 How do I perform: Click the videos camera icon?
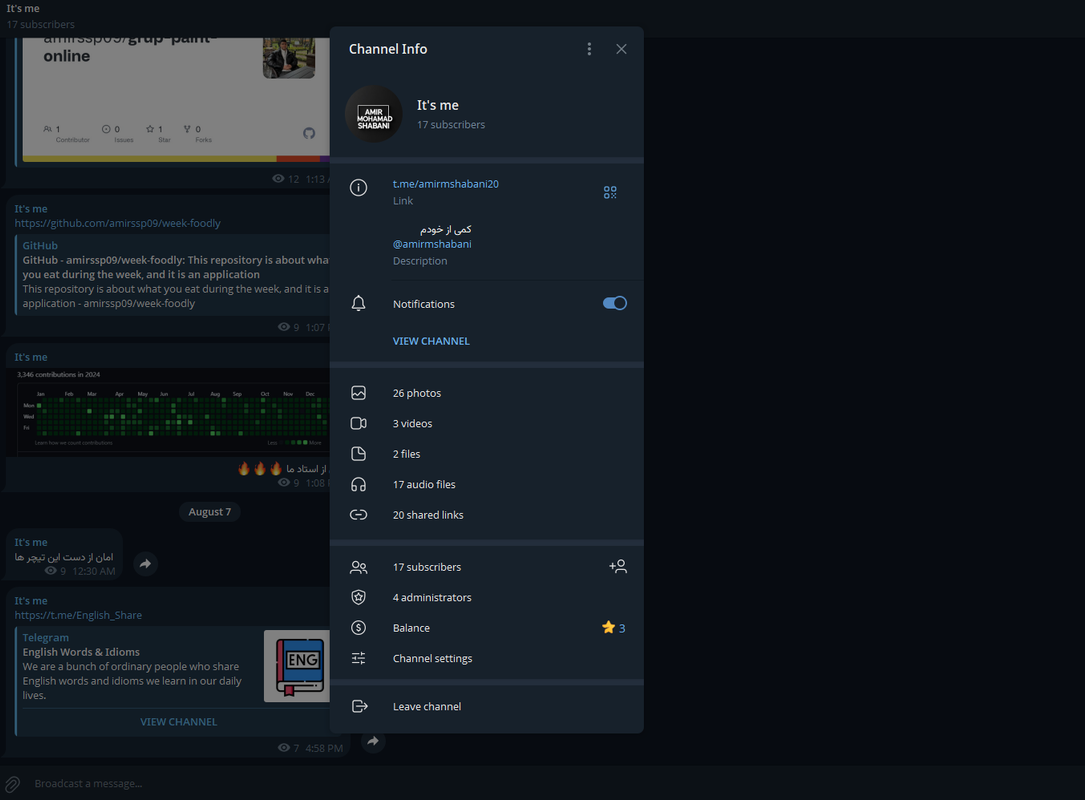(358, 424)
